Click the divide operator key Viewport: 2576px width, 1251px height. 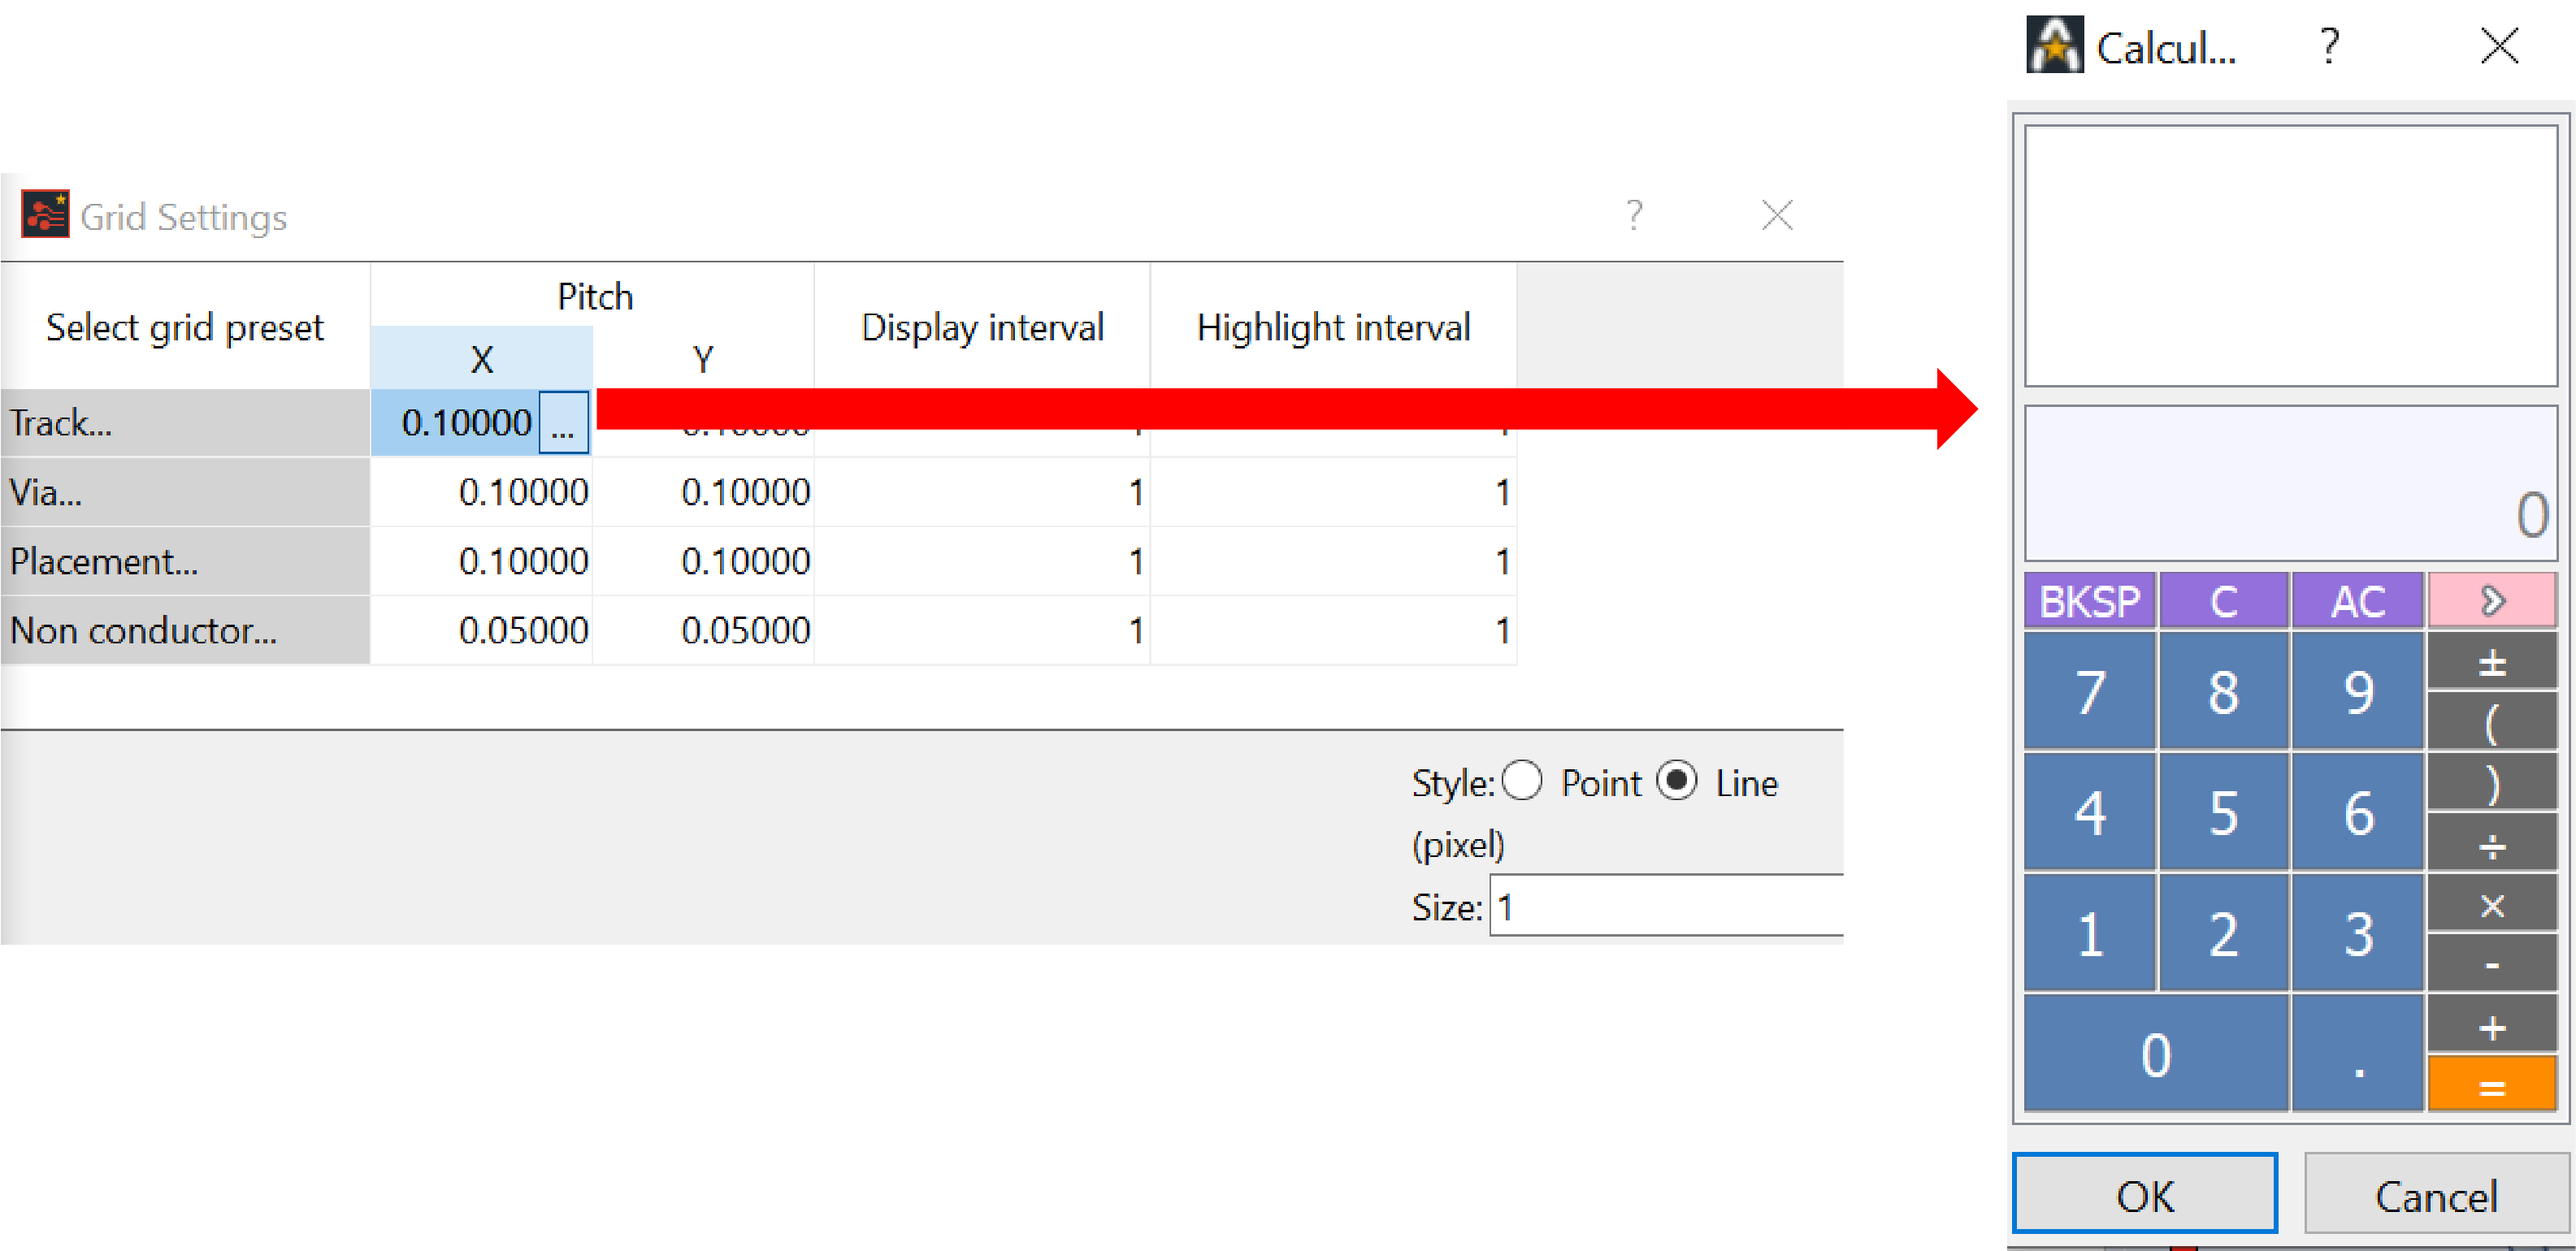2491,844
